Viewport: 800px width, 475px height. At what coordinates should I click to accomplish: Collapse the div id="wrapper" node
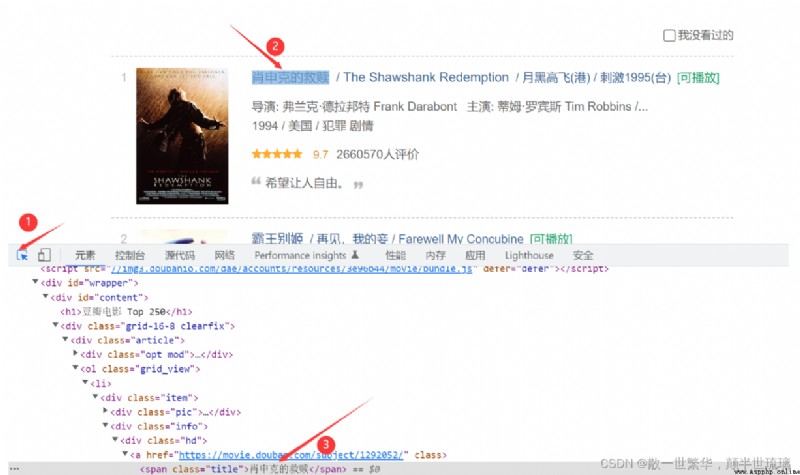35,282
